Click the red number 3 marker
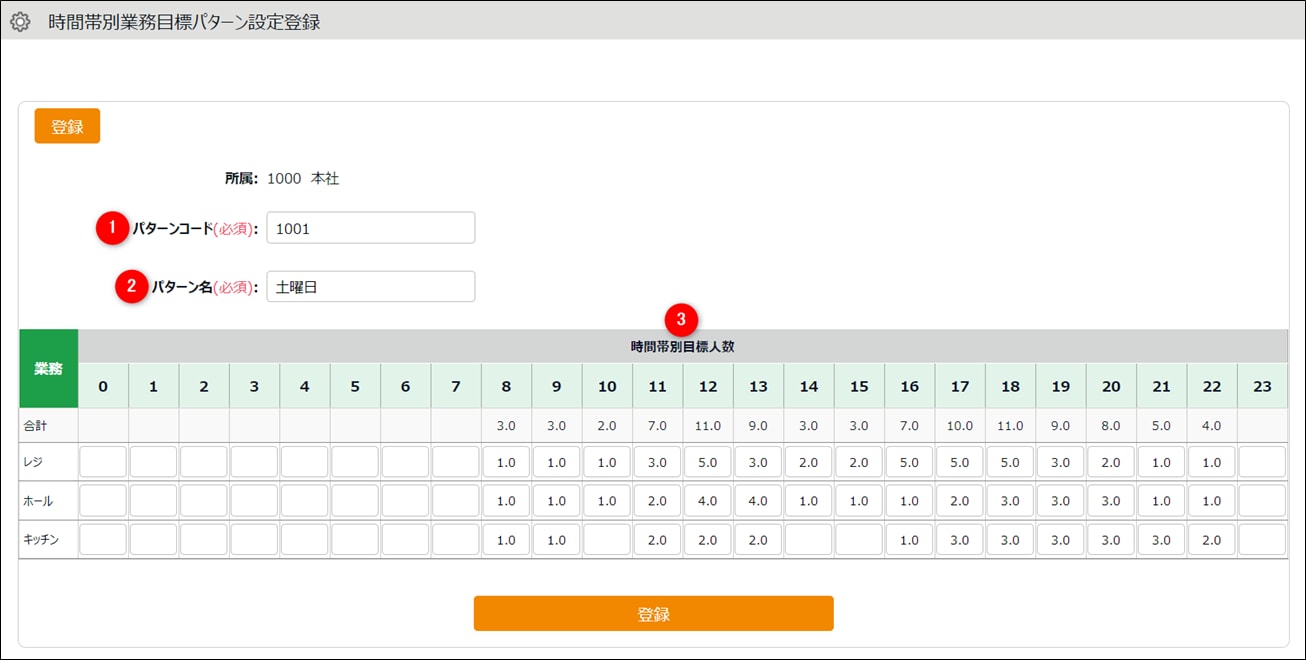The height and width of the screenshot is (660, 1306). click(682, 320)
